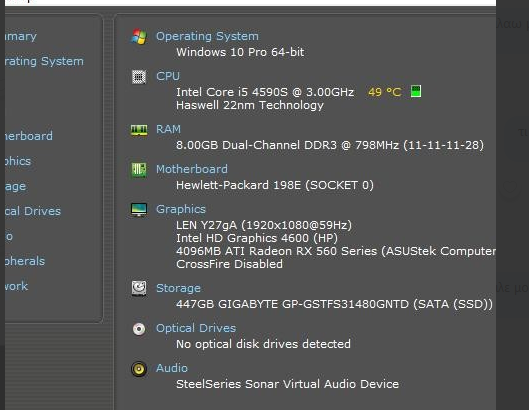The width and height of the screenshot is (529, 410).
Task: Click the CPU chip icon
Action: (139, 77)
